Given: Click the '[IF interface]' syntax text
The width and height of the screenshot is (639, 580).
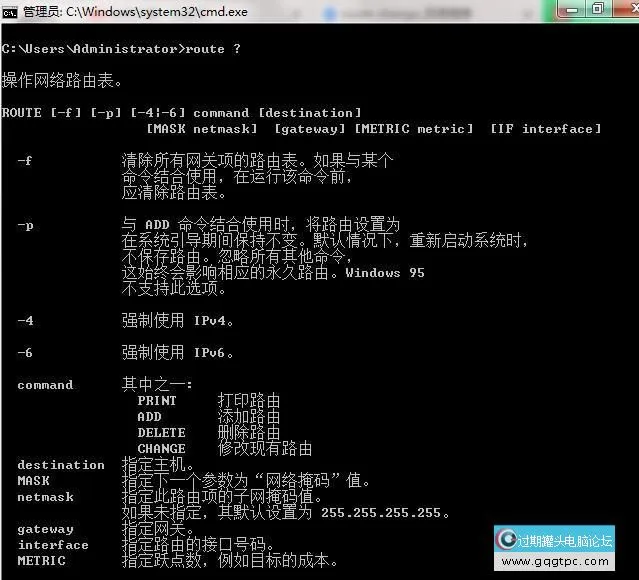Looking at the screenshot, I should [x=546, y=129].
